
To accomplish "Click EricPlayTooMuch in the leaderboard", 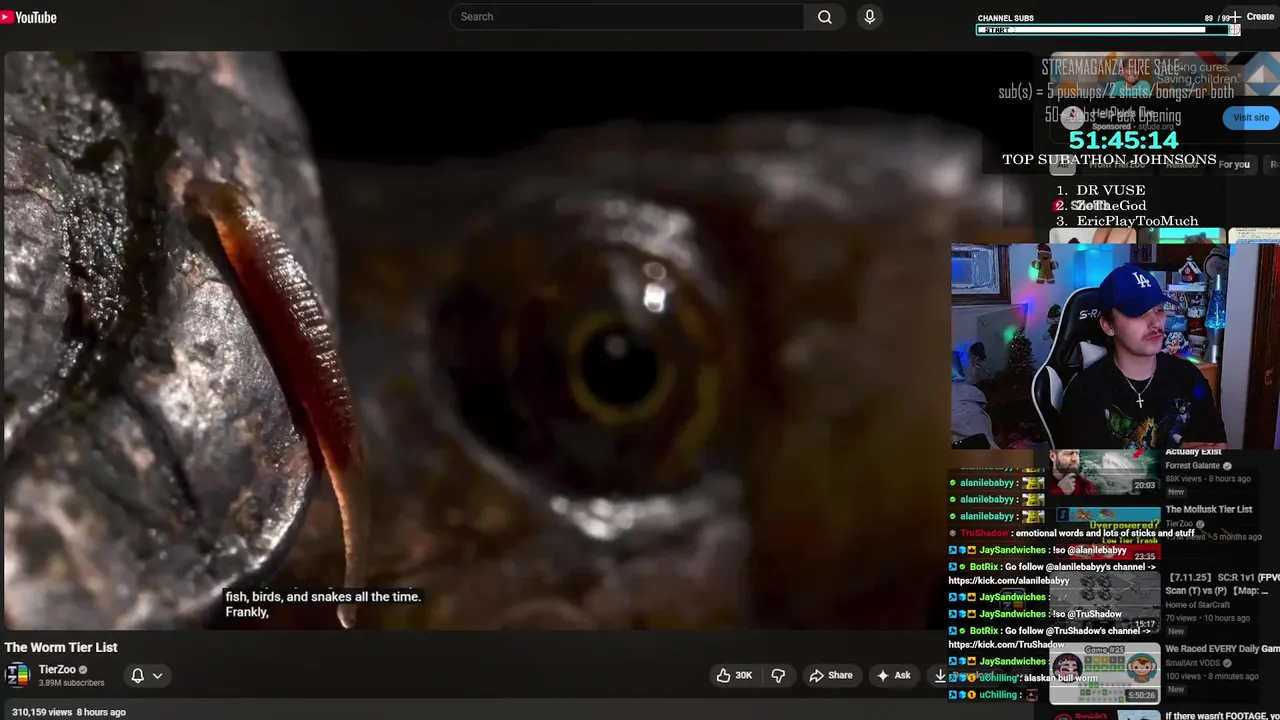I will pyautogui.click(x=1137, y=221).
